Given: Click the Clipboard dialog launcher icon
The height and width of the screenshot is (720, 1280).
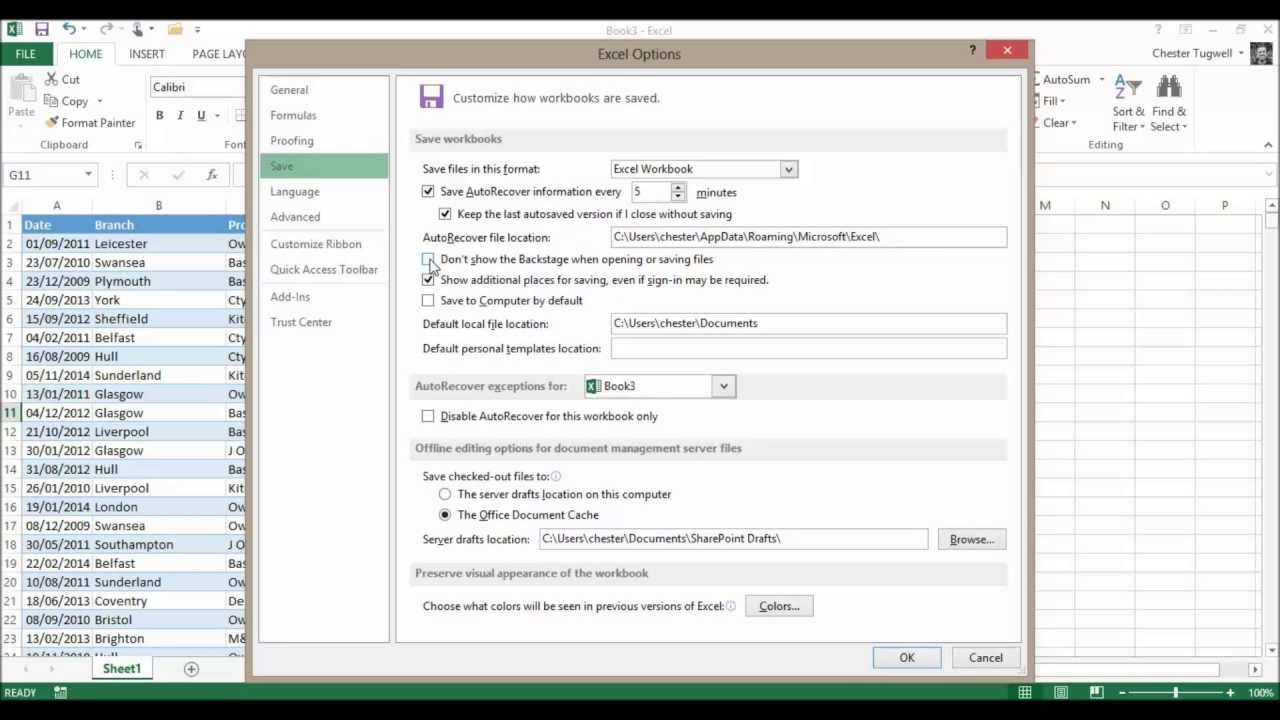Looking at the screenshot, I should coord(138,146).
